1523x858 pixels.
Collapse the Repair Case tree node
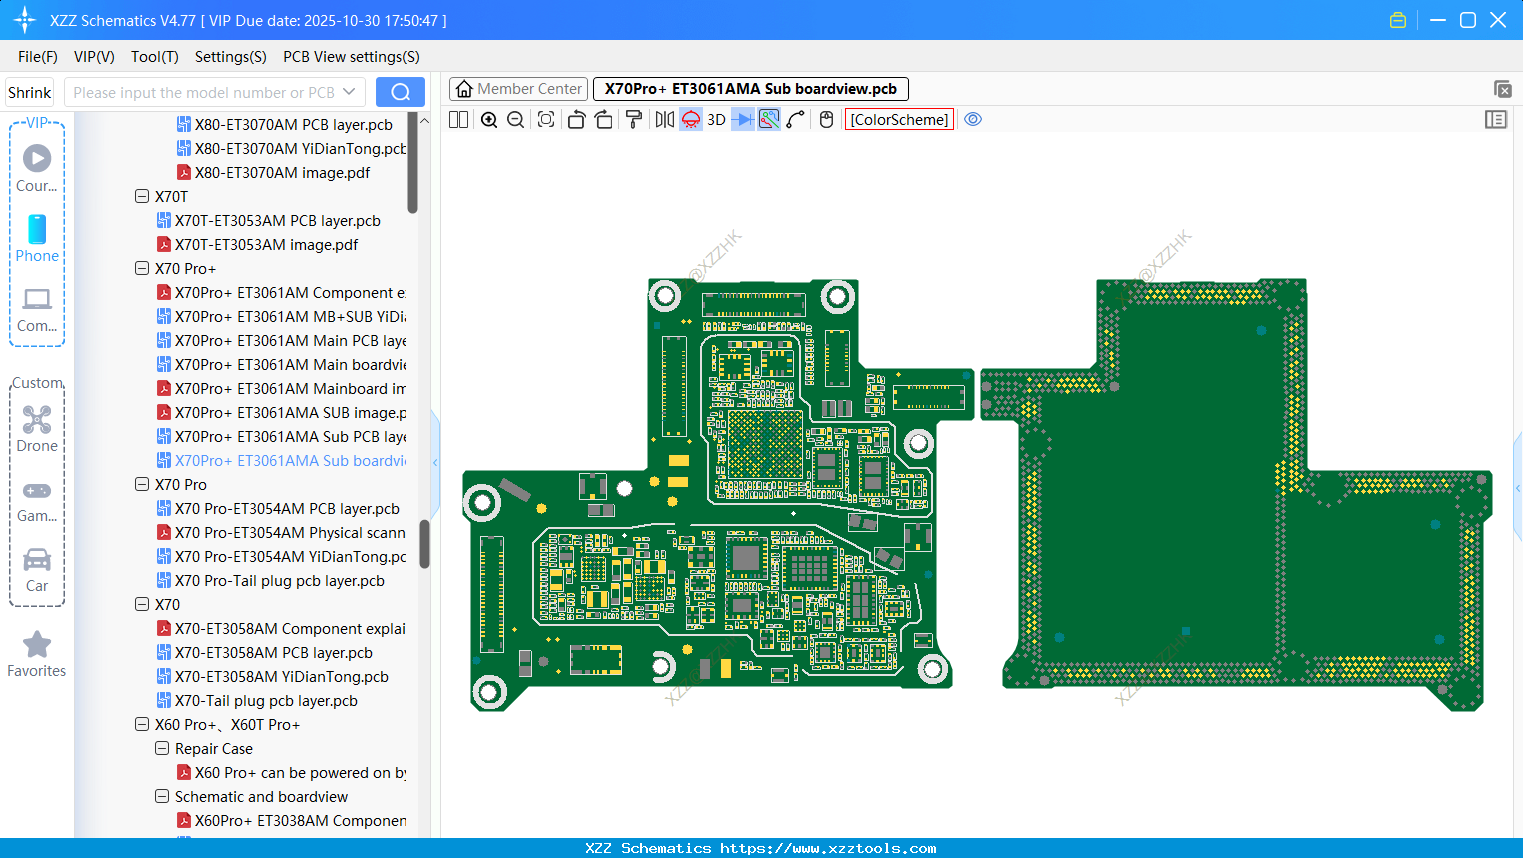click(x=162, y=749)
